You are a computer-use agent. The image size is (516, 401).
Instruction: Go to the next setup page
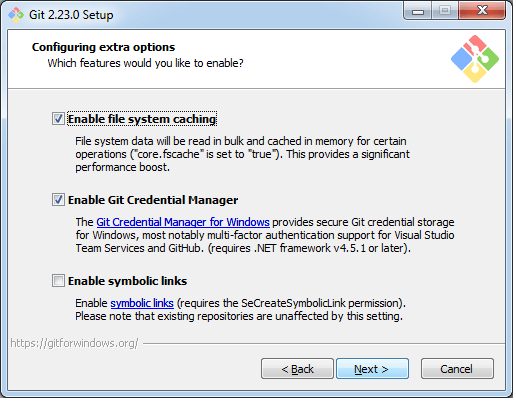(x=372, y=369)
